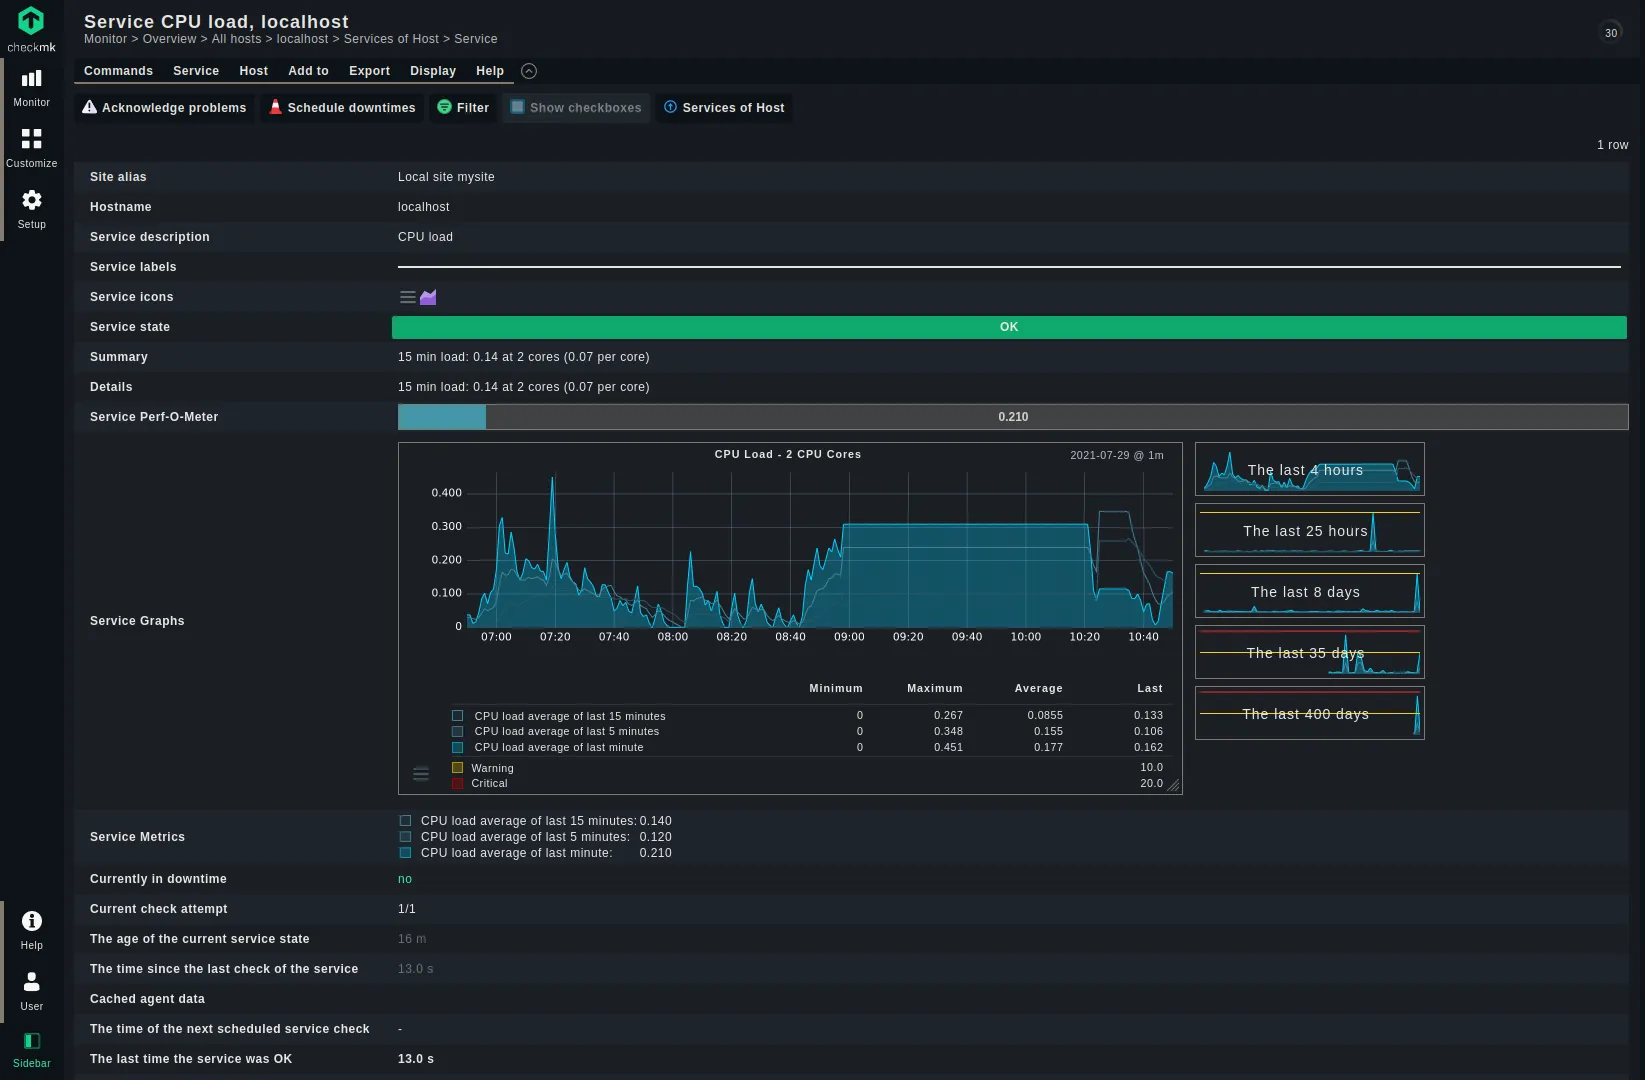Open the Filter panel
Screen dimensions: 1645x1080
[x=463, y=108]
